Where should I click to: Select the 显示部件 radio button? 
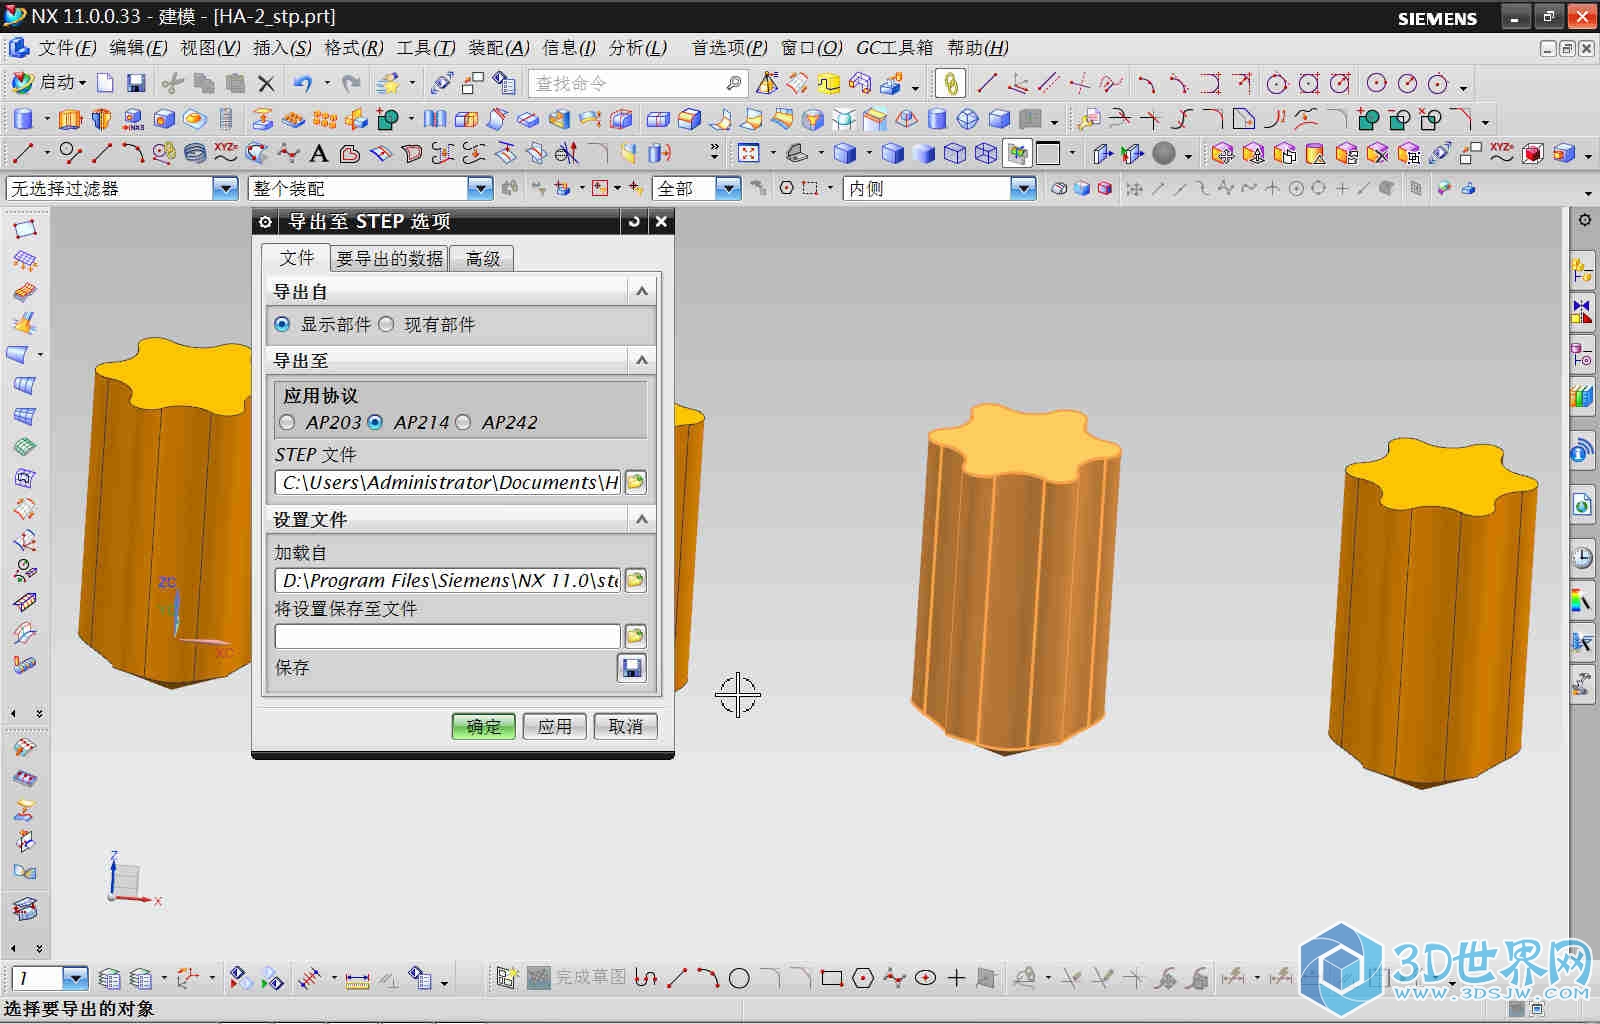[x=282, y=324]
